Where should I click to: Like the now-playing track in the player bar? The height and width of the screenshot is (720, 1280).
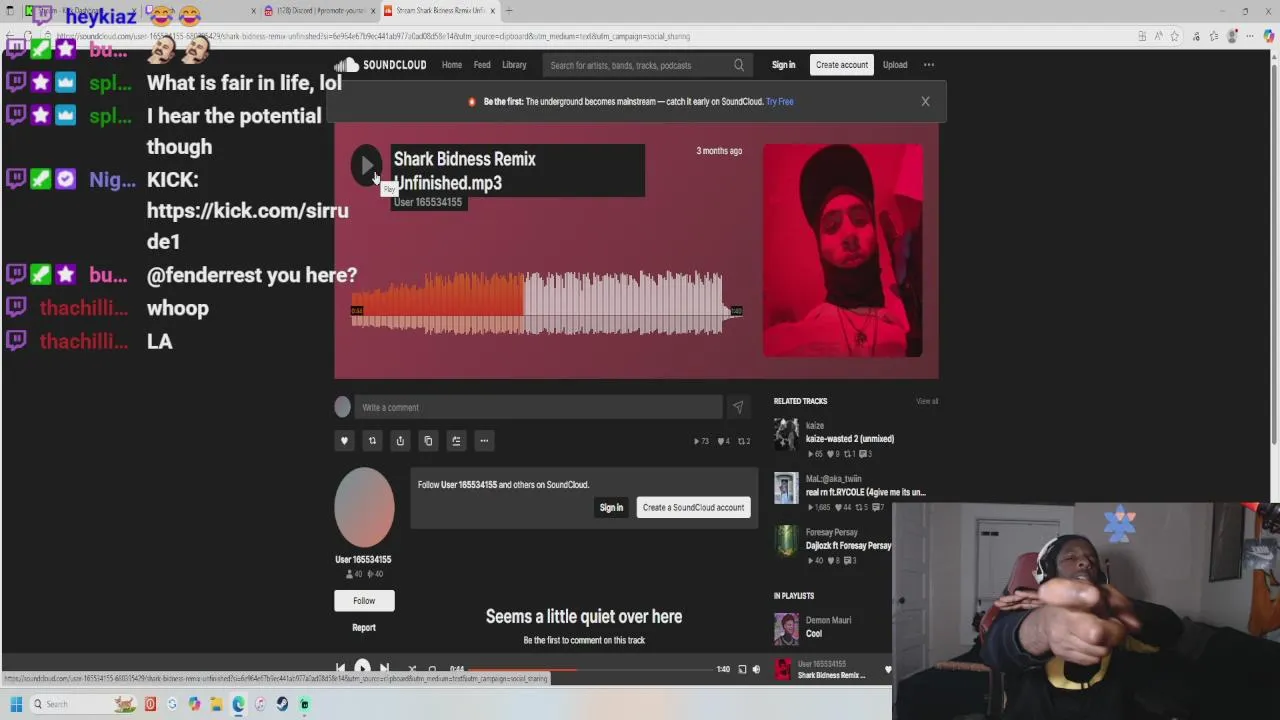pos(887,669)
